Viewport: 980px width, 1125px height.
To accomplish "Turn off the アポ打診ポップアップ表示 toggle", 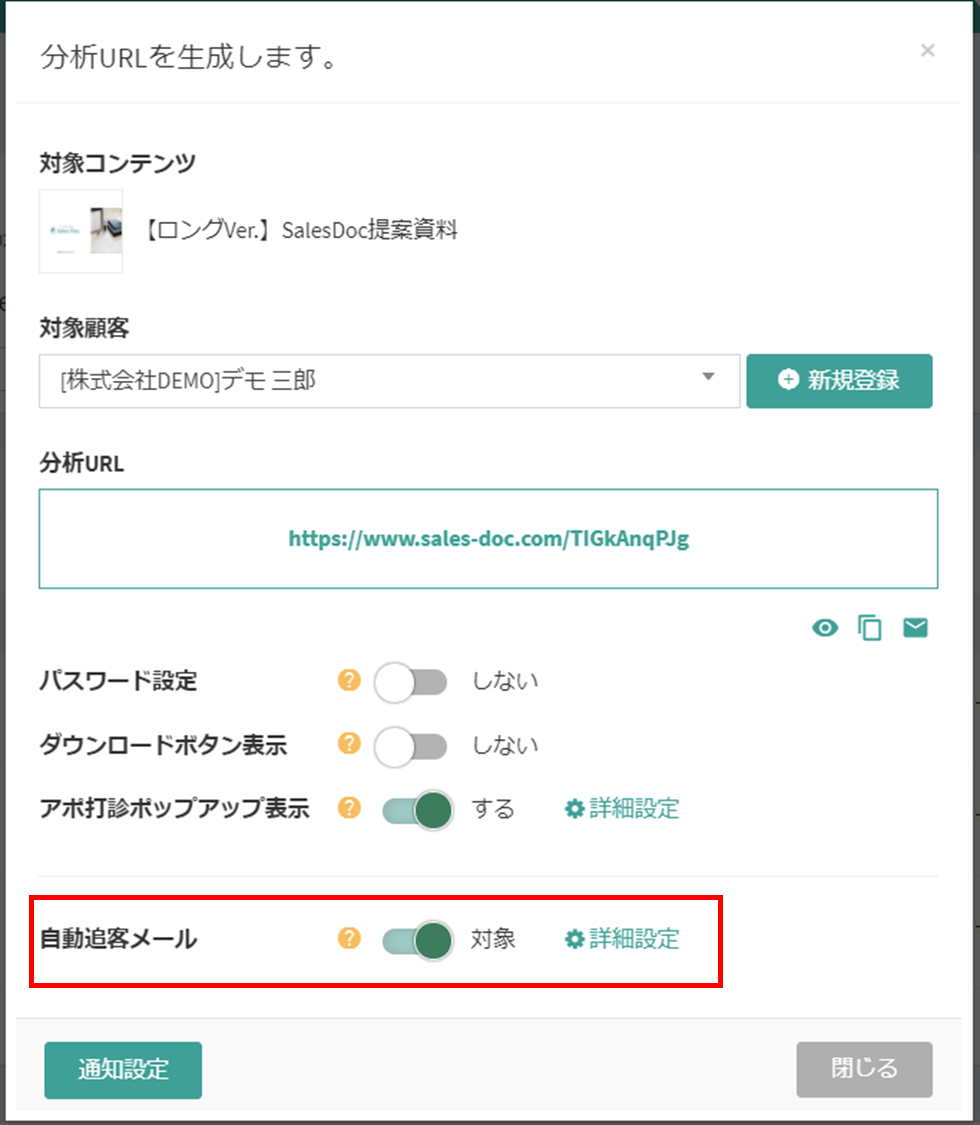I will pos(415,810).
